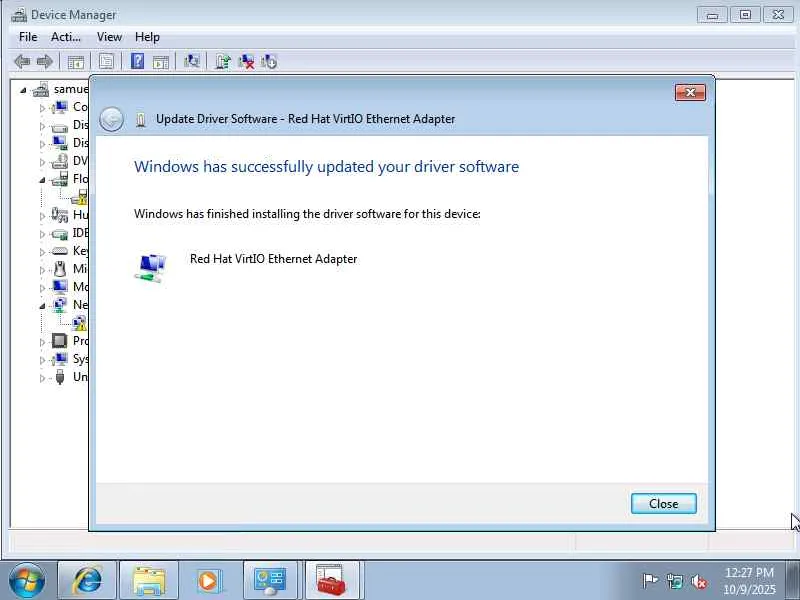The image size is (800, 600).
Task: Click the small device icon in dialog title
Action: (x=141, y=120)
